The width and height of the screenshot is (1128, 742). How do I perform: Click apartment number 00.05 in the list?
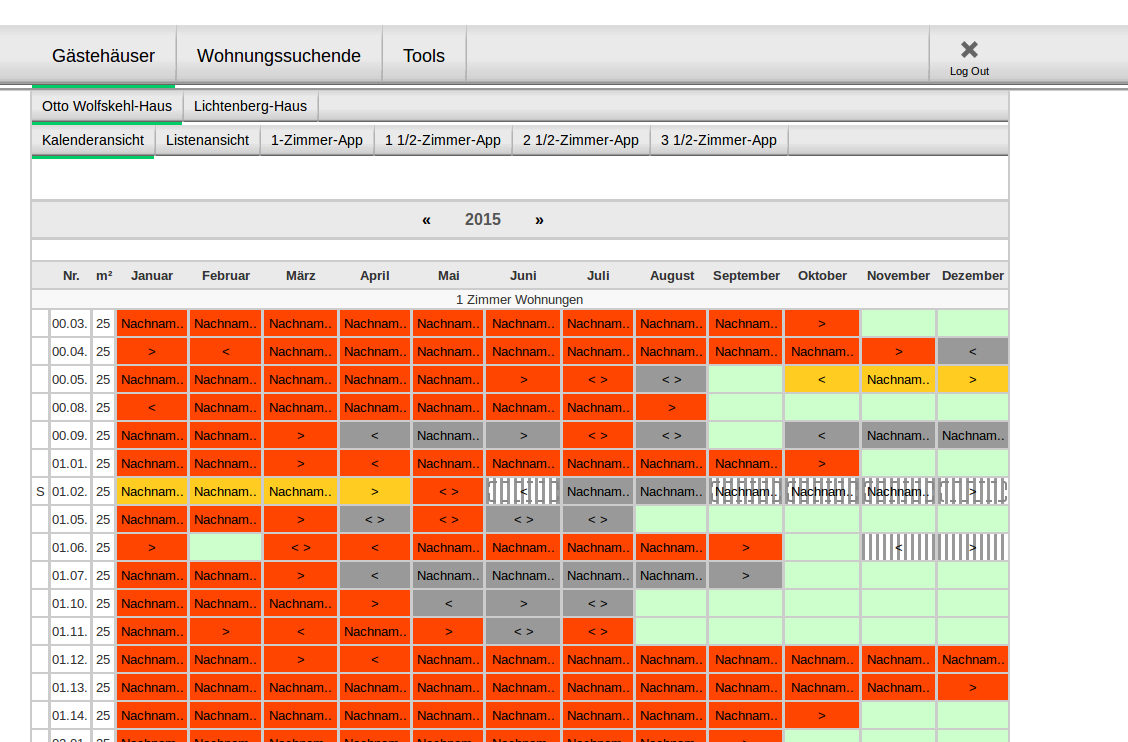pyautogui.click(x=70, y=379)
